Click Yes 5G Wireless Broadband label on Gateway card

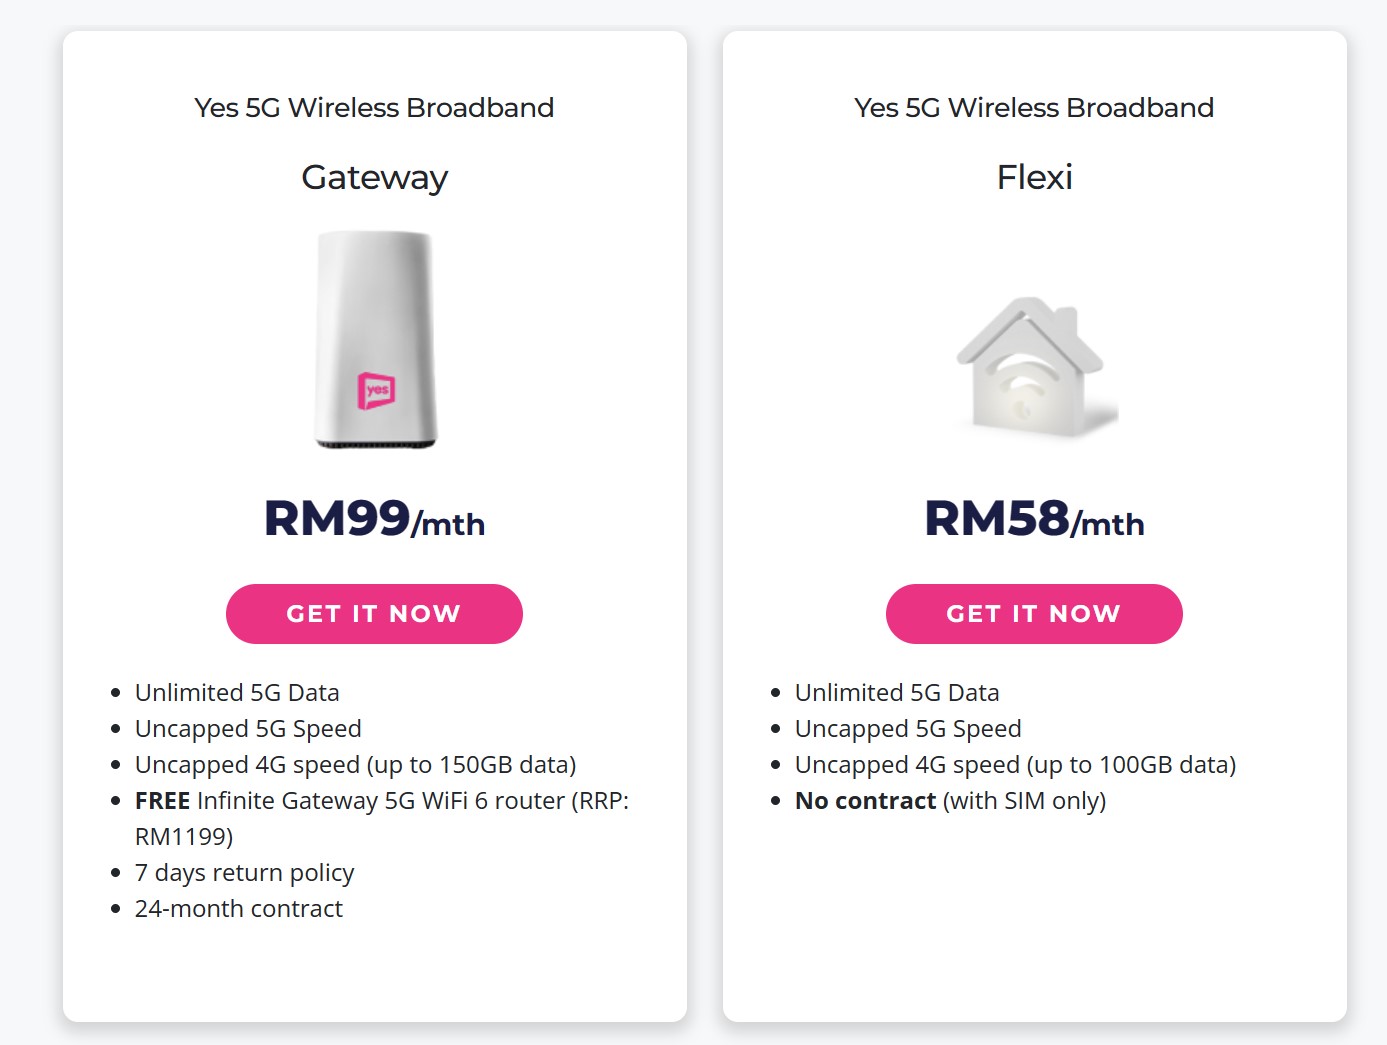point(374,108)
